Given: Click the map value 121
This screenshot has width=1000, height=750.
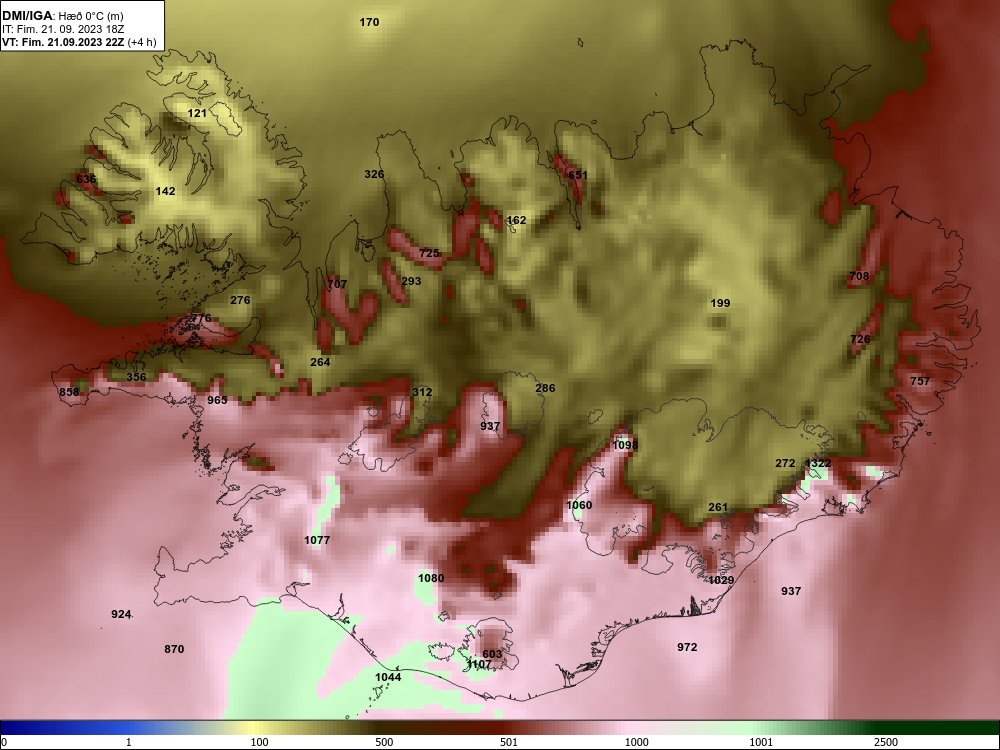Looking at the screenshot, I should [197, 113].
